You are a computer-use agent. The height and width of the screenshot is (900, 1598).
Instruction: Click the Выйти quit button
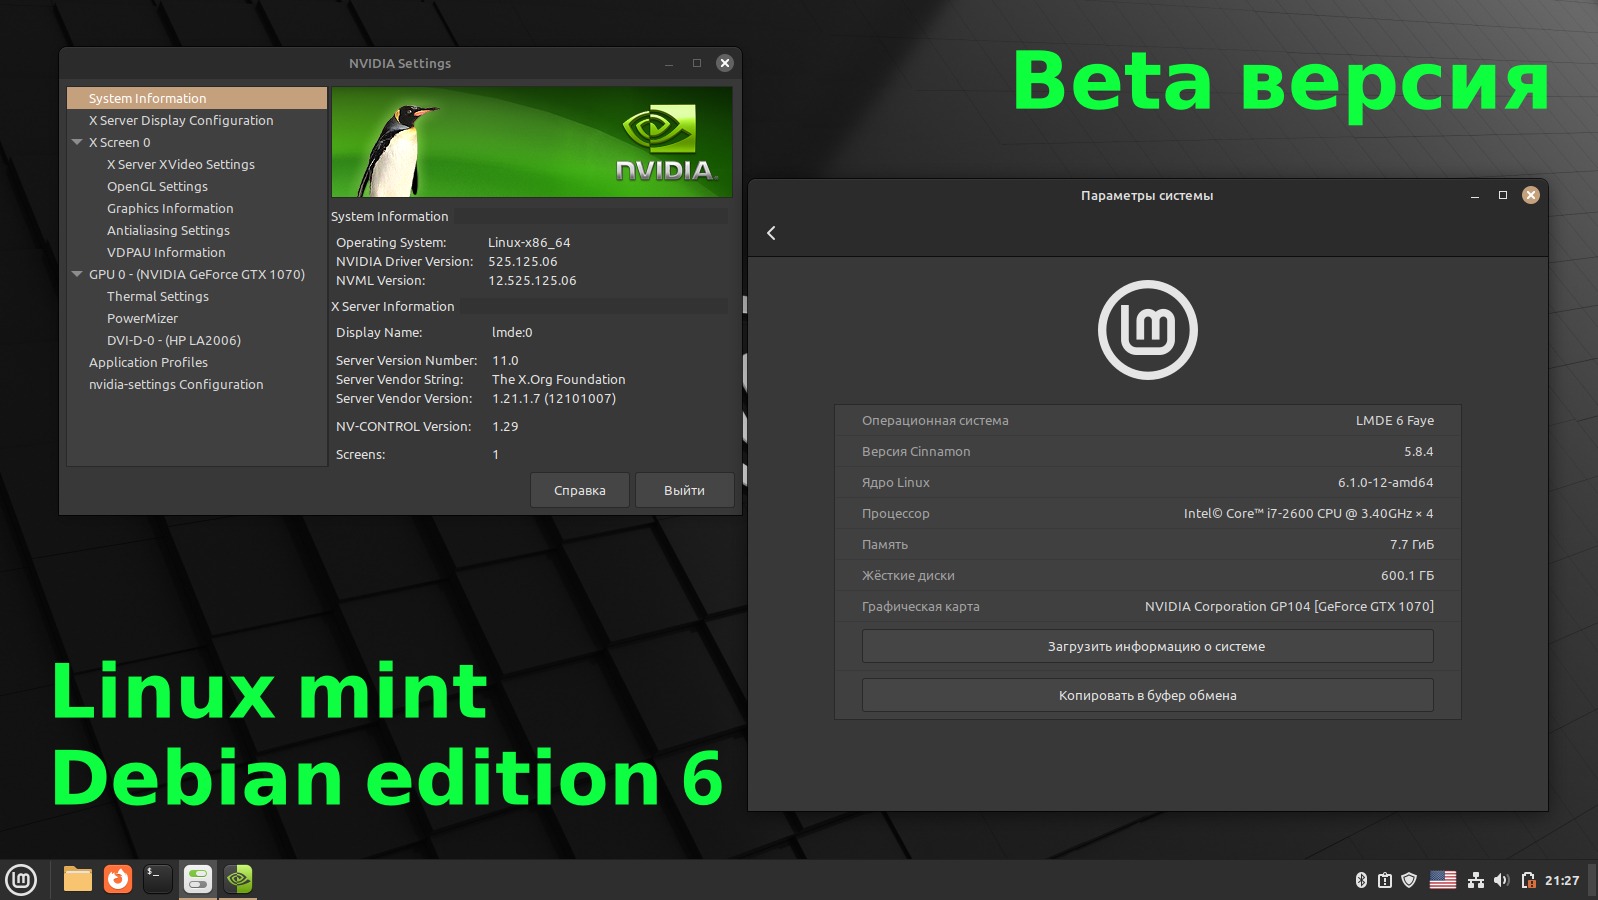pyautogui.click(x=685, y=490)
